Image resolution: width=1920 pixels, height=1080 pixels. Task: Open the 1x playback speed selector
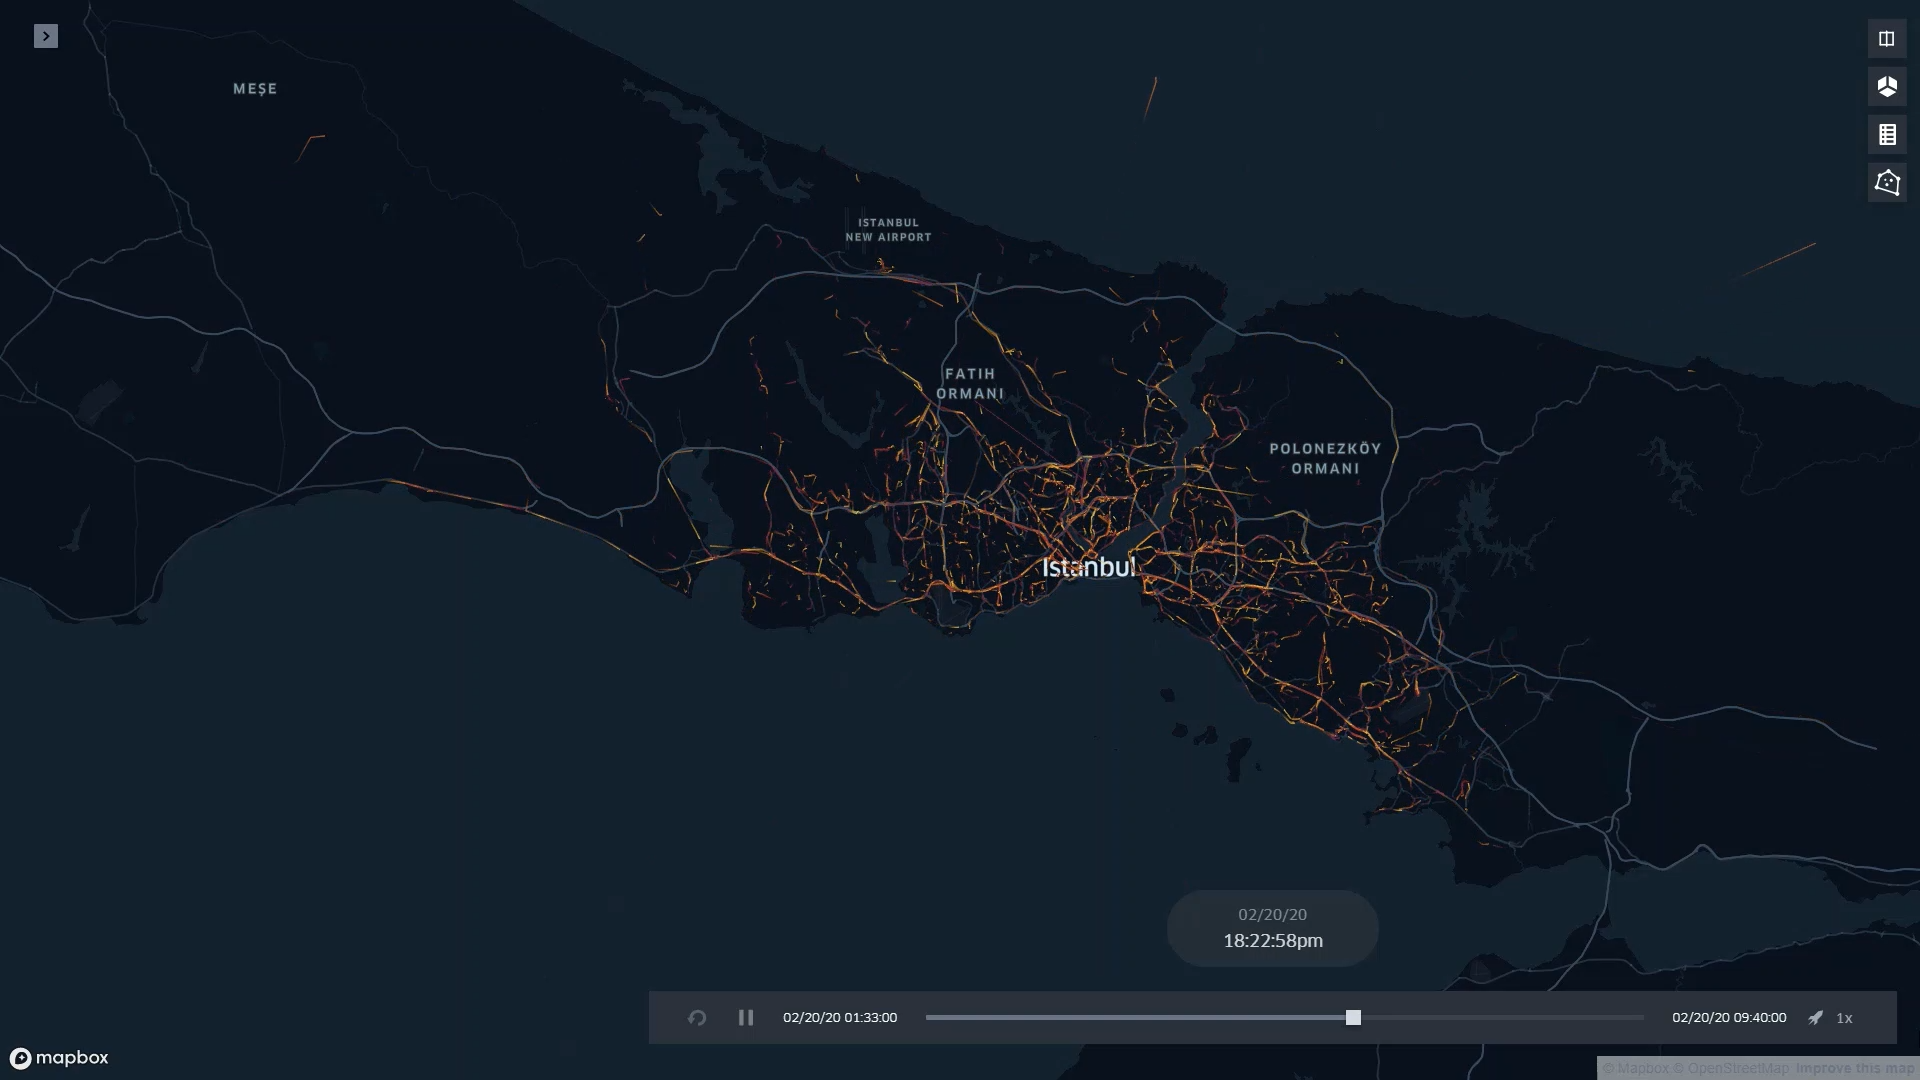1844,1018
